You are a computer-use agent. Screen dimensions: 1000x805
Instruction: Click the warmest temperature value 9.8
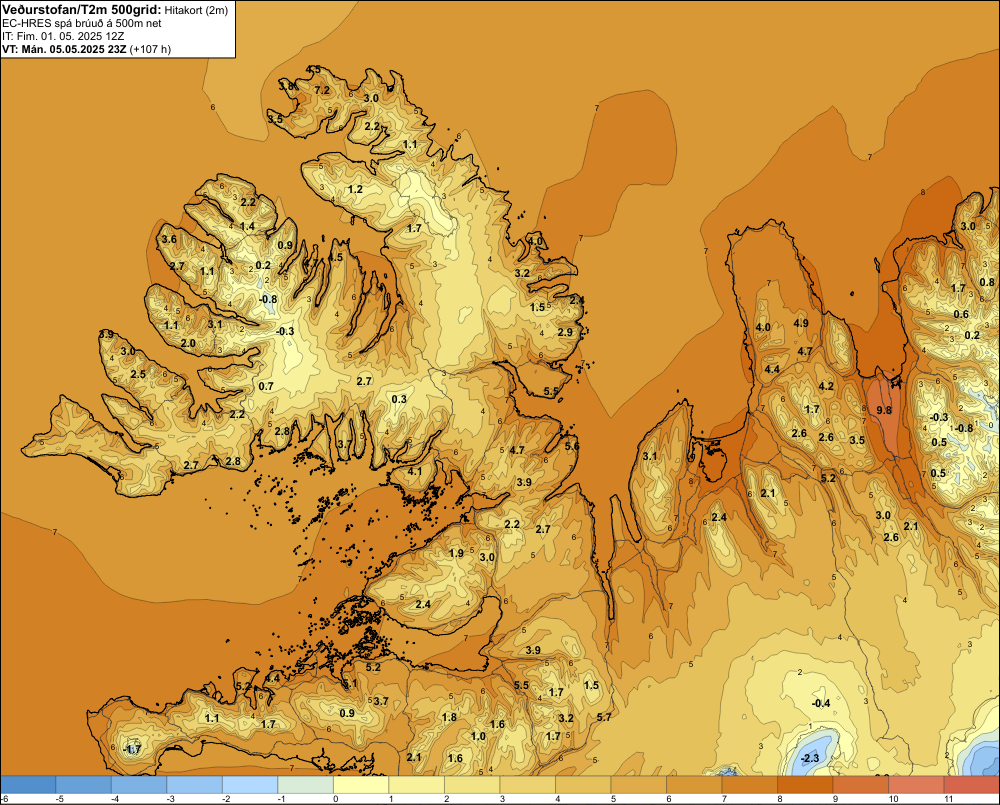(884, 410)
